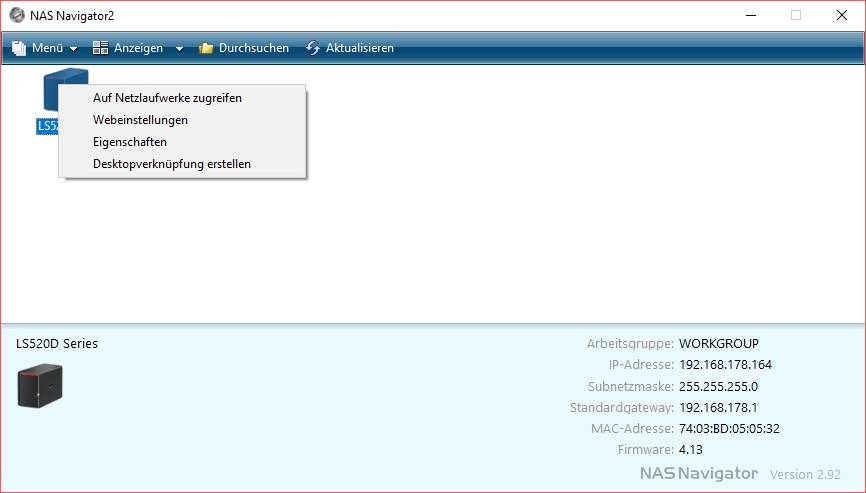Click the LS520D Series device thumbnail

tap(40, 385)
